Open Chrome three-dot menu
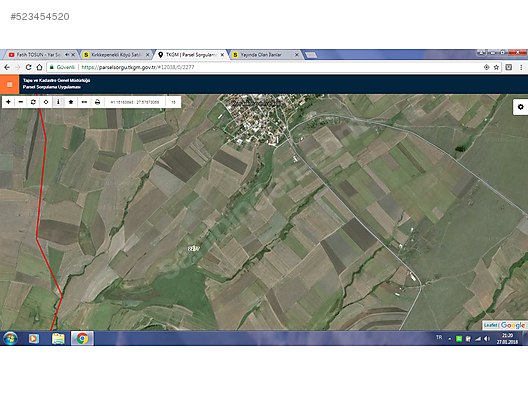This screenshot has height=396, width=528. [521, 67]
